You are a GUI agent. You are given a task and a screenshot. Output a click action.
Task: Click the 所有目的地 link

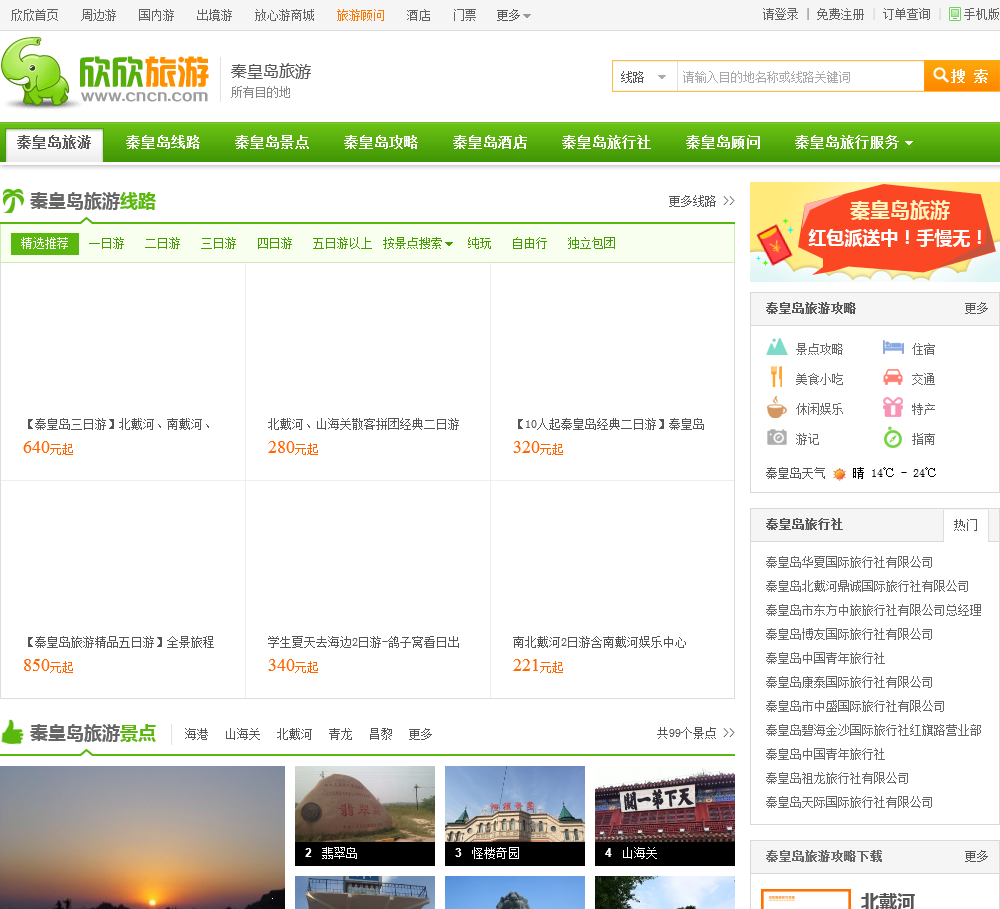(261, 92)
